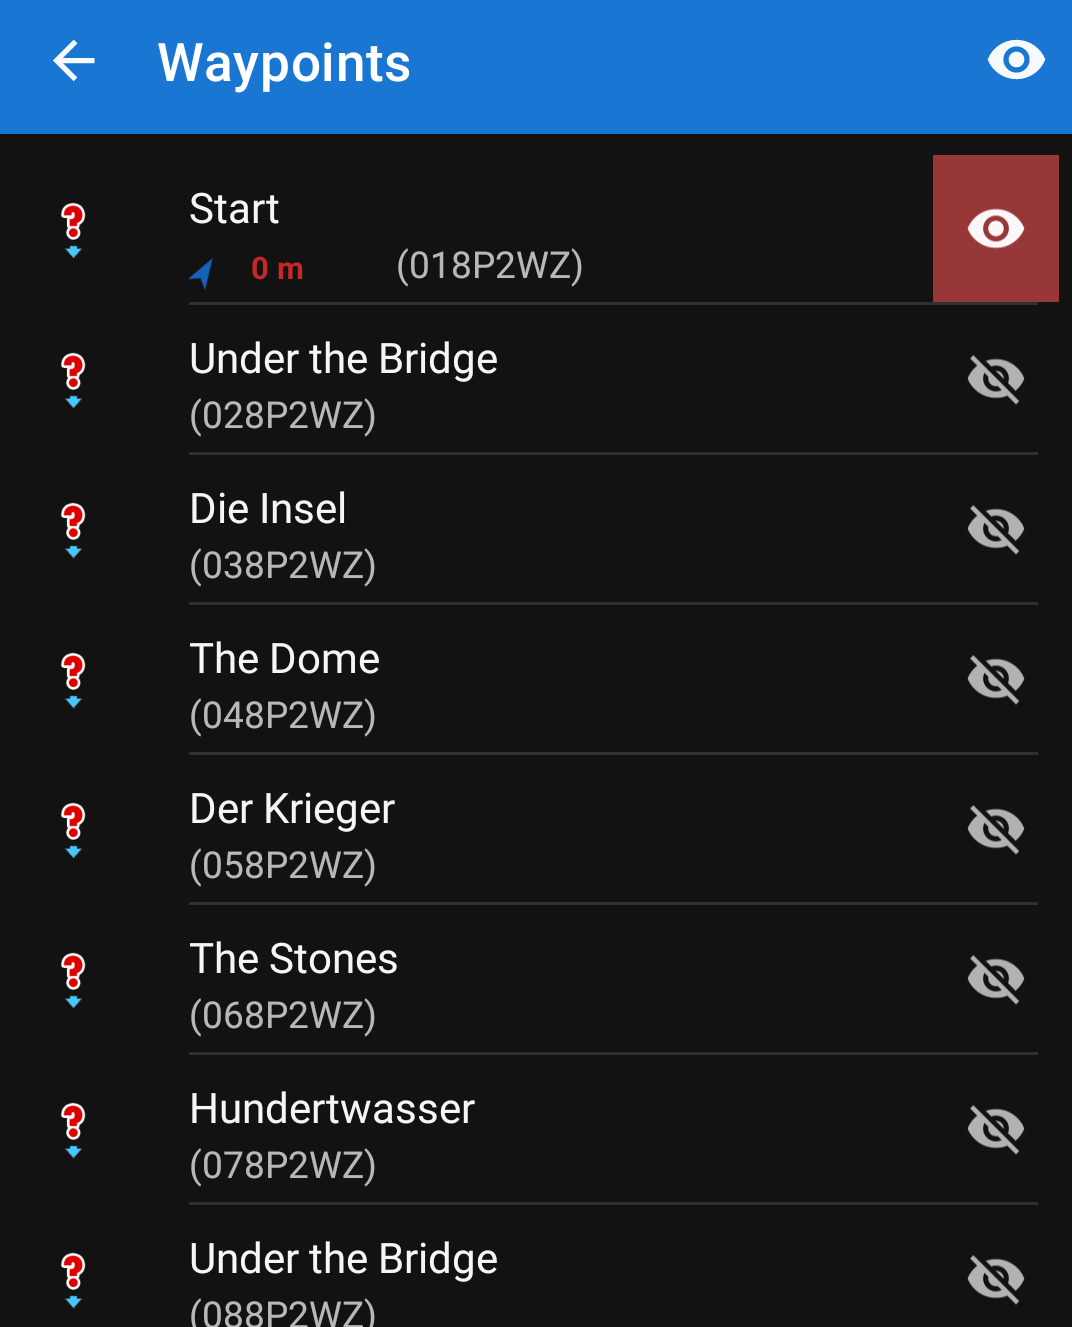Show the Die Insel waypoint
The width and height of the screenshot is (1072, 1327).
point(995,529)
